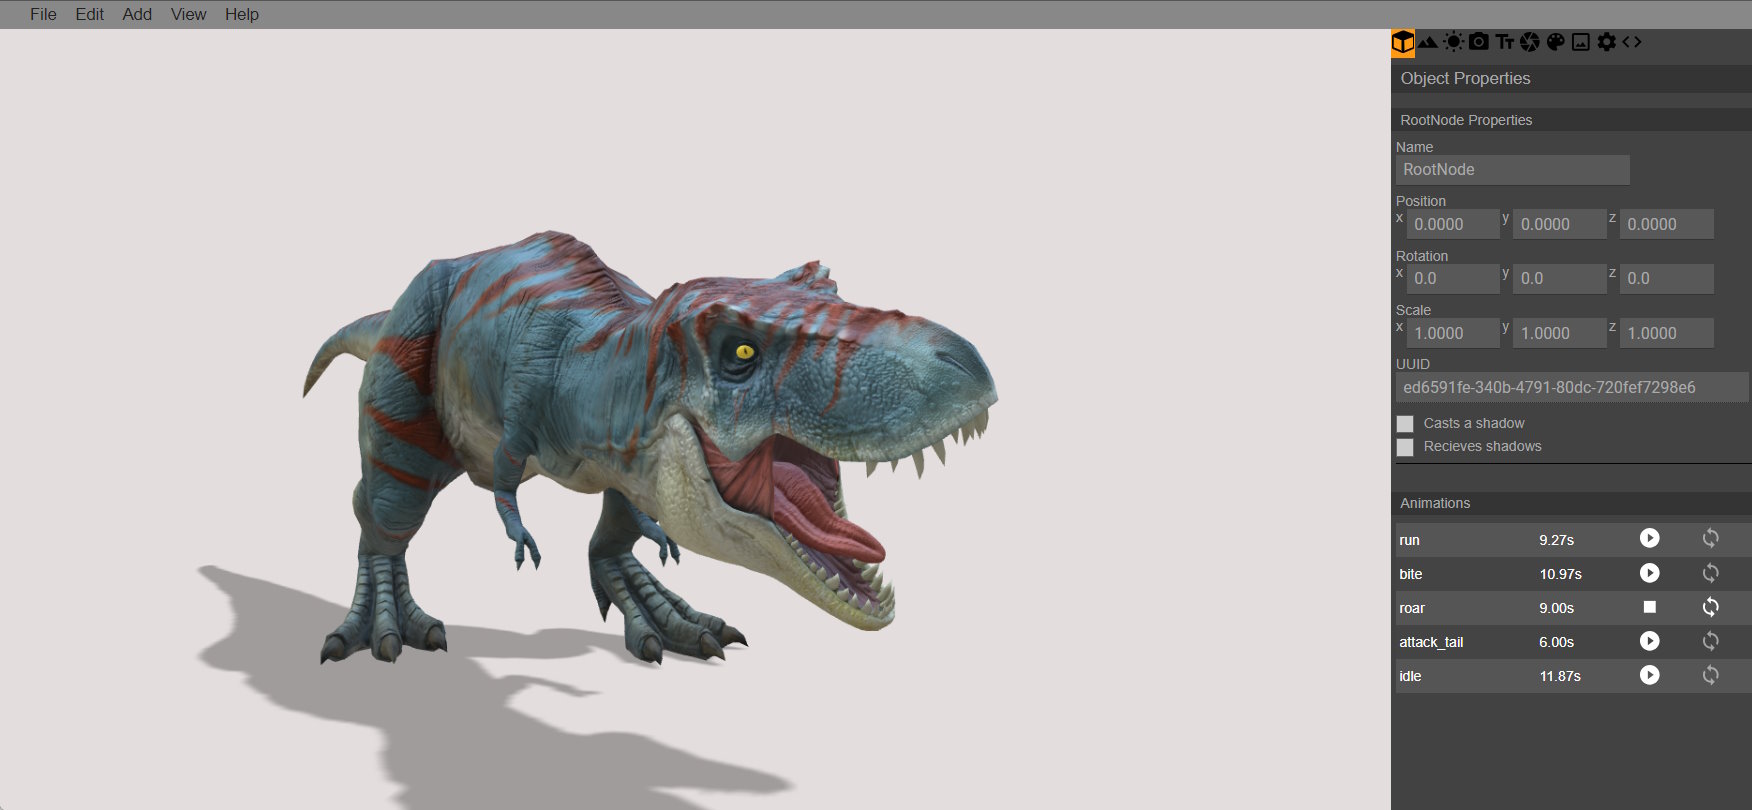Open the framed image panel icon
Viewport: 1752px width, 810px height.
pyautogui.click(x=1581, y=42)
